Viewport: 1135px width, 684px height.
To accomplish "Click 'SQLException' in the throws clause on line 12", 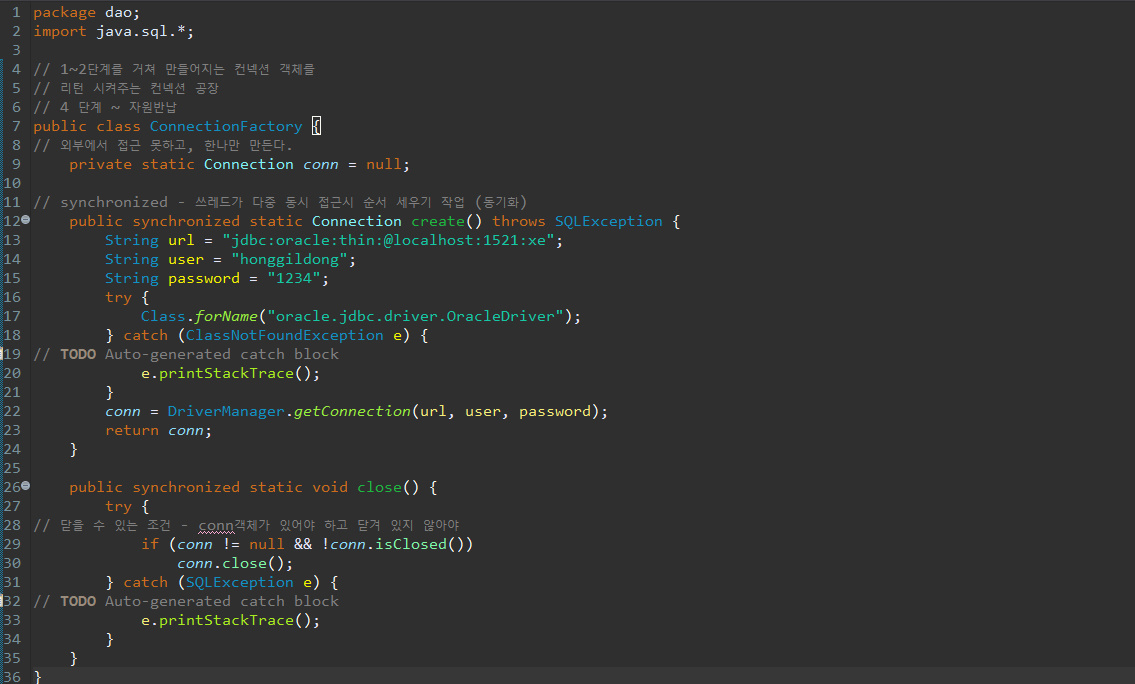I will click(609, 221).
